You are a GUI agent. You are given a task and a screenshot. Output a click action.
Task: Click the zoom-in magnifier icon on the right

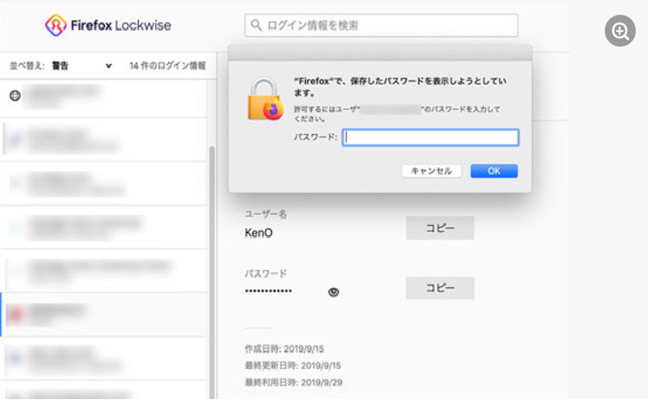click(x=620, y=31)
